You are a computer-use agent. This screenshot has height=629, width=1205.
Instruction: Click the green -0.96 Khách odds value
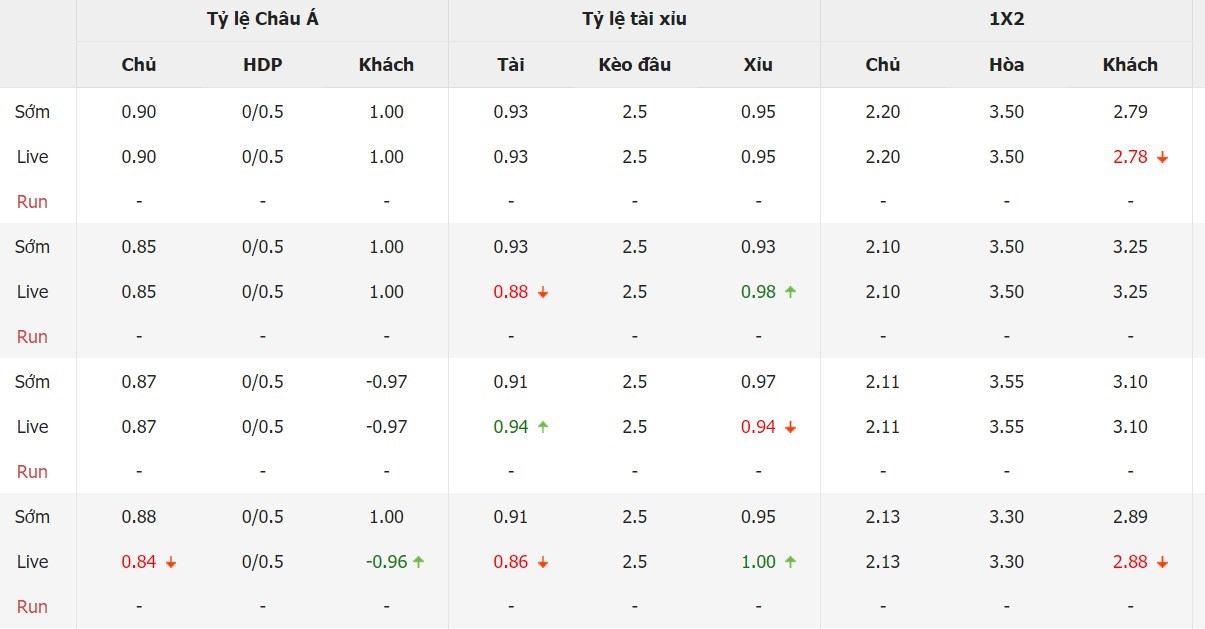point(386,562)
